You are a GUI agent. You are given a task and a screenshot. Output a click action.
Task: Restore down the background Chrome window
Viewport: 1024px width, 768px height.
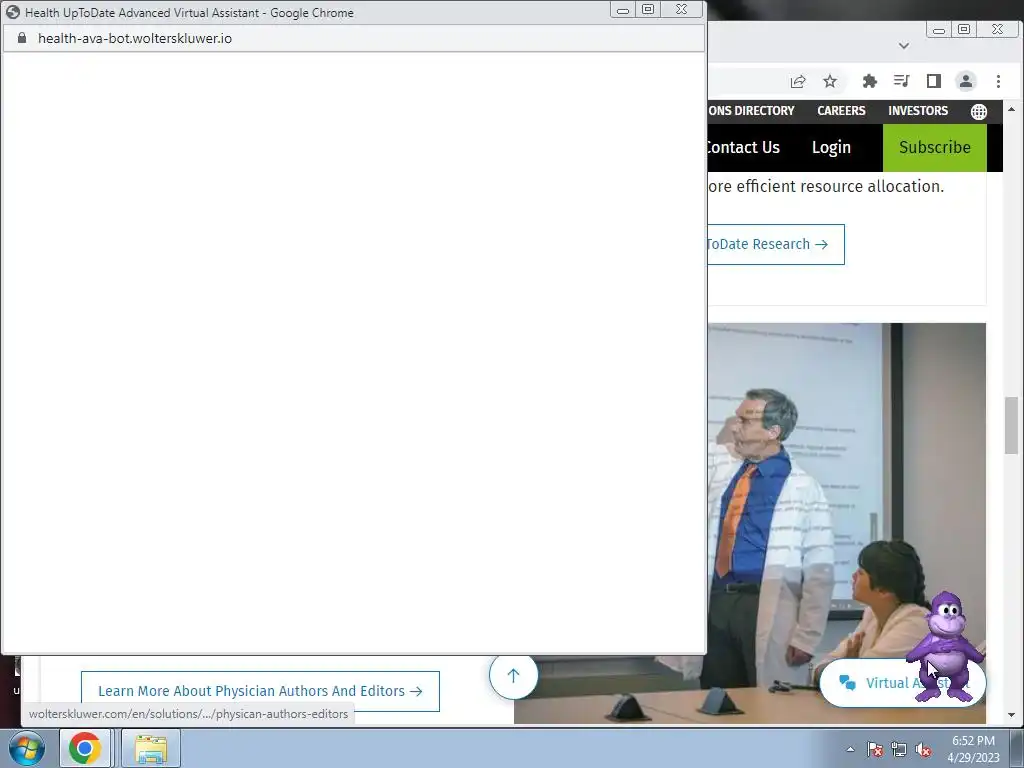(964, 30)
